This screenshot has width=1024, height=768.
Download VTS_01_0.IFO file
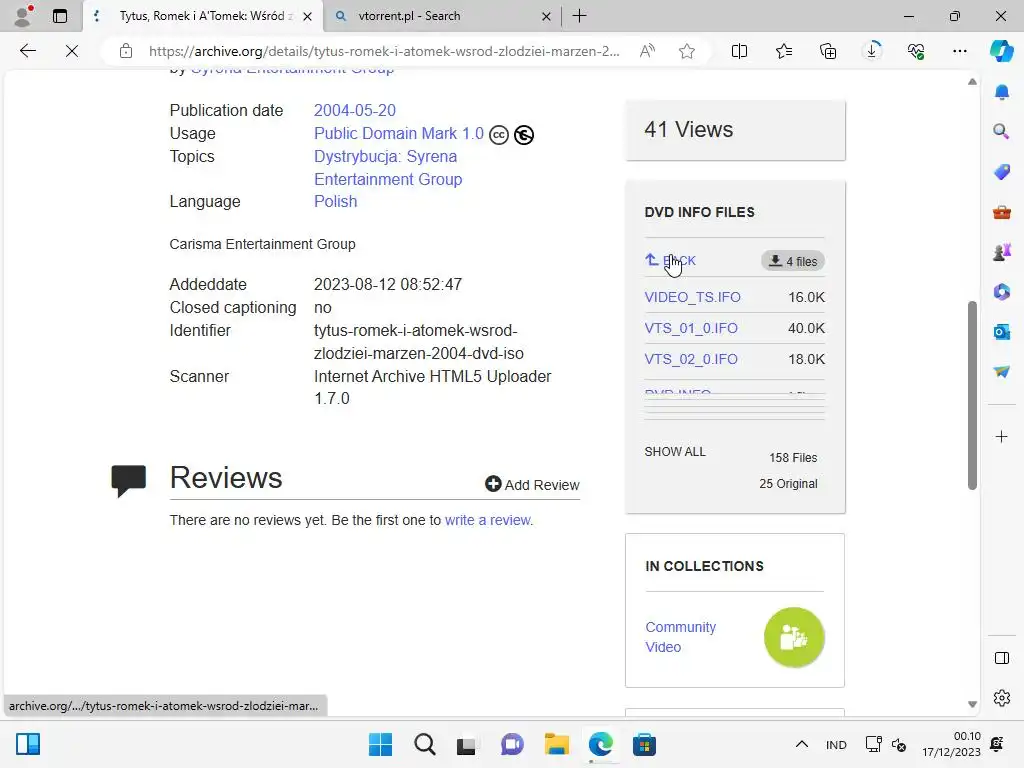point(691,328)
